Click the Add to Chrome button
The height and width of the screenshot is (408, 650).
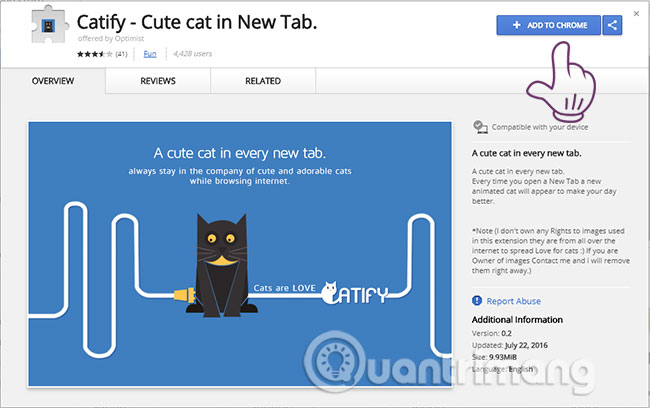(548, 25)
